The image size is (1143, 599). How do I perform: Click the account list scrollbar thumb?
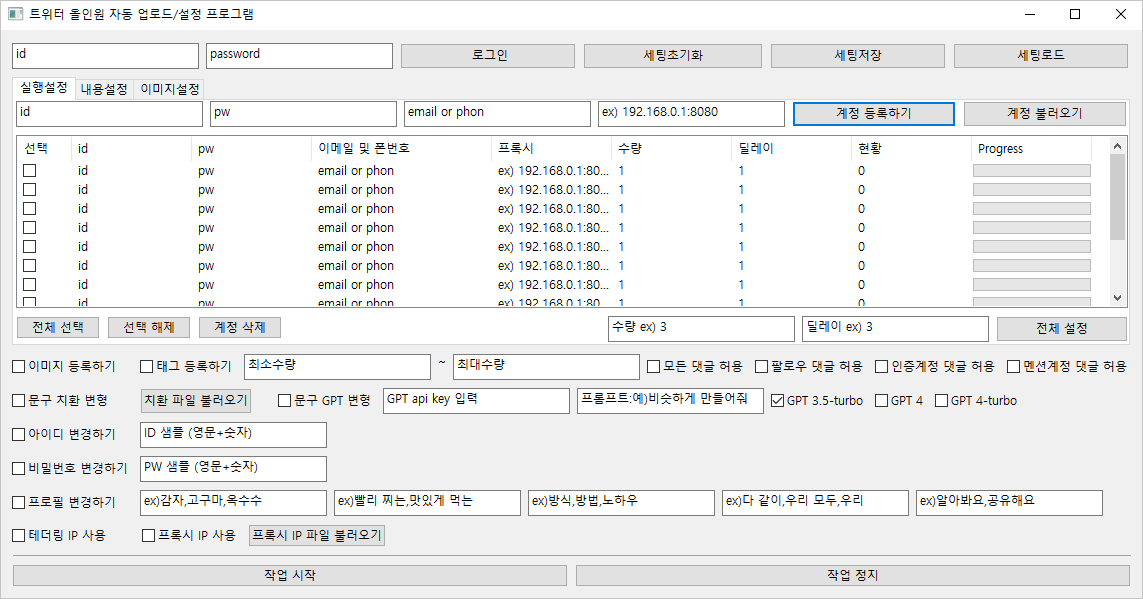1117,197
